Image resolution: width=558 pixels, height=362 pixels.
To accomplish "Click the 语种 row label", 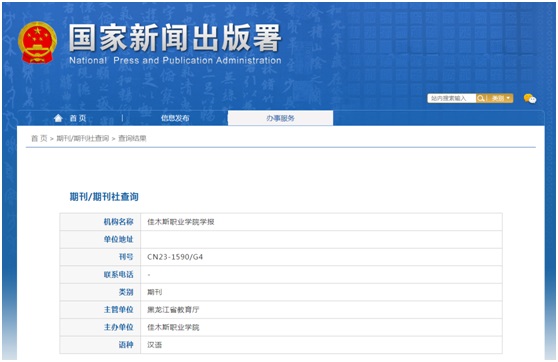I will tap(126, 345).
